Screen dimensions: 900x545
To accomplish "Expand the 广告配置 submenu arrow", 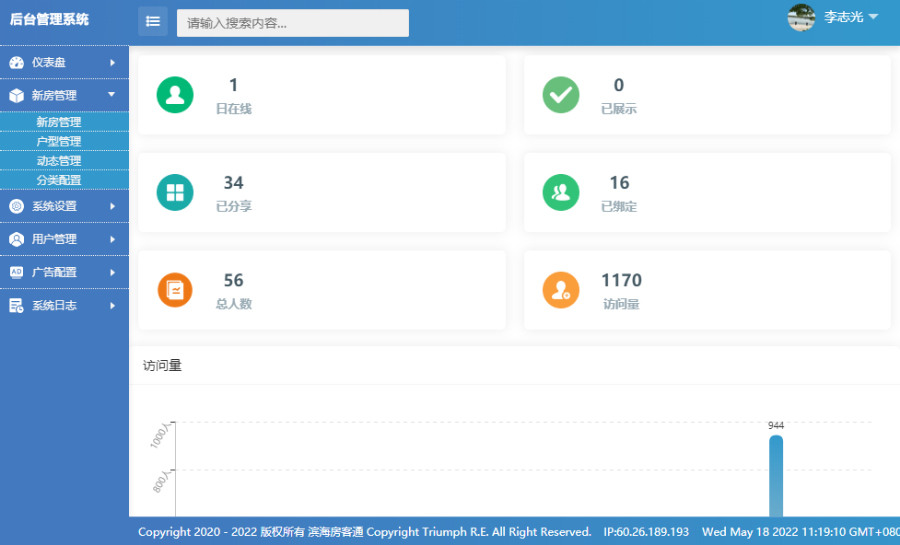I will 112,272.
